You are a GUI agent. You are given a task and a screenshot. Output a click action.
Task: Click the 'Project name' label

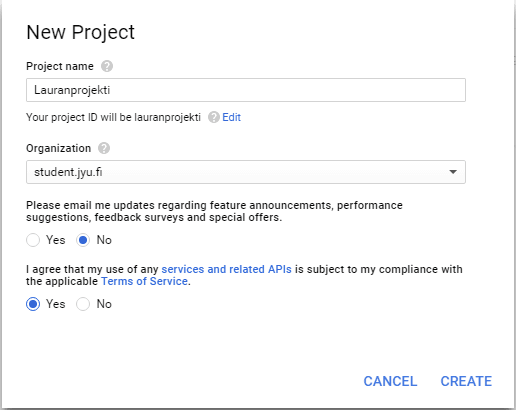coord(60,66)
